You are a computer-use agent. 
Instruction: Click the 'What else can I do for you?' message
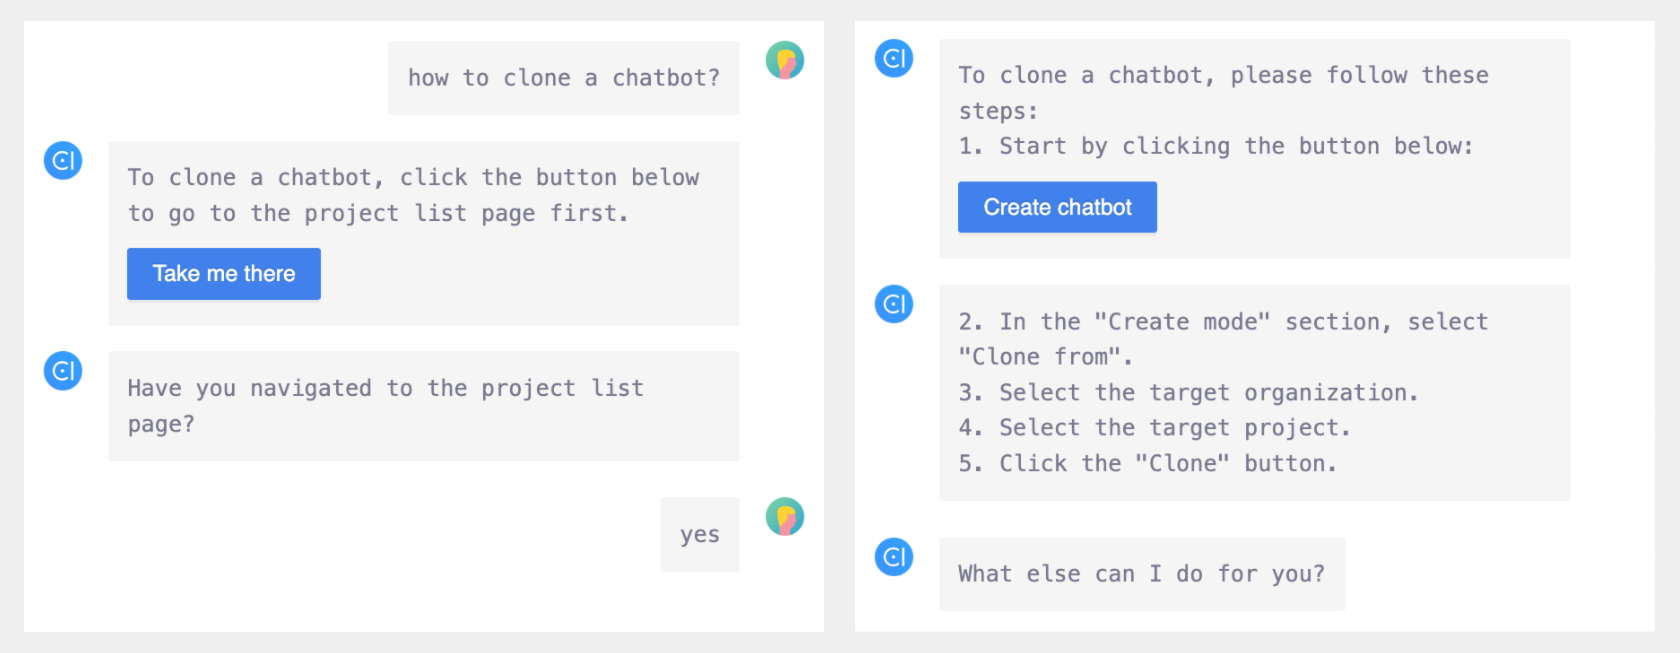[1142, 574]
